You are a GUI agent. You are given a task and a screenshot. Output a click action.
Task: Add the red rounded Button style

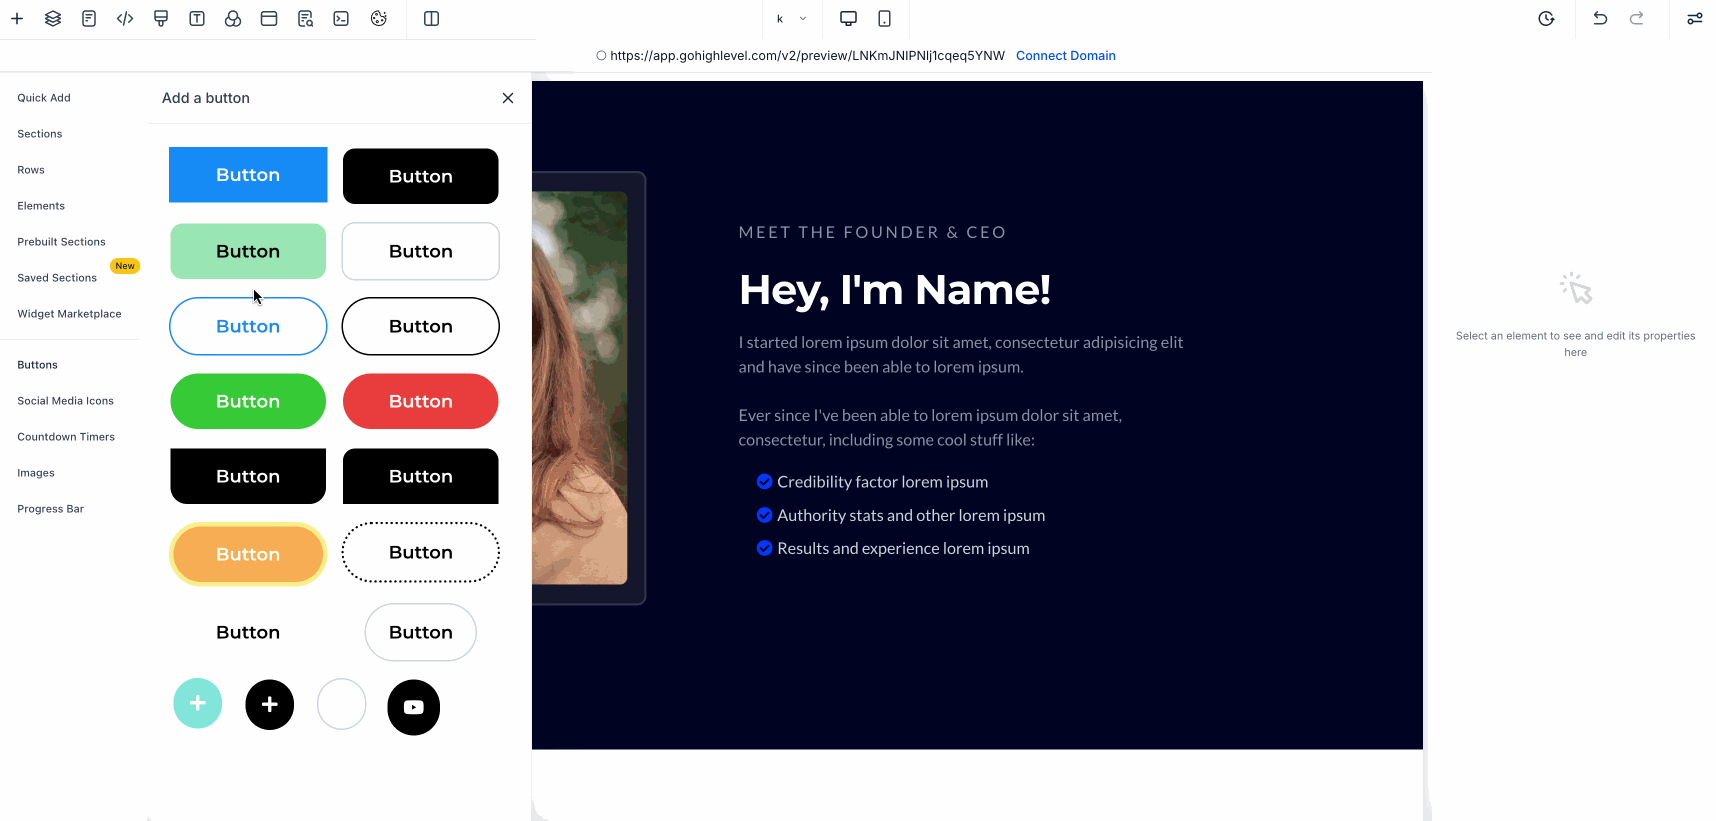coord(420,401)
